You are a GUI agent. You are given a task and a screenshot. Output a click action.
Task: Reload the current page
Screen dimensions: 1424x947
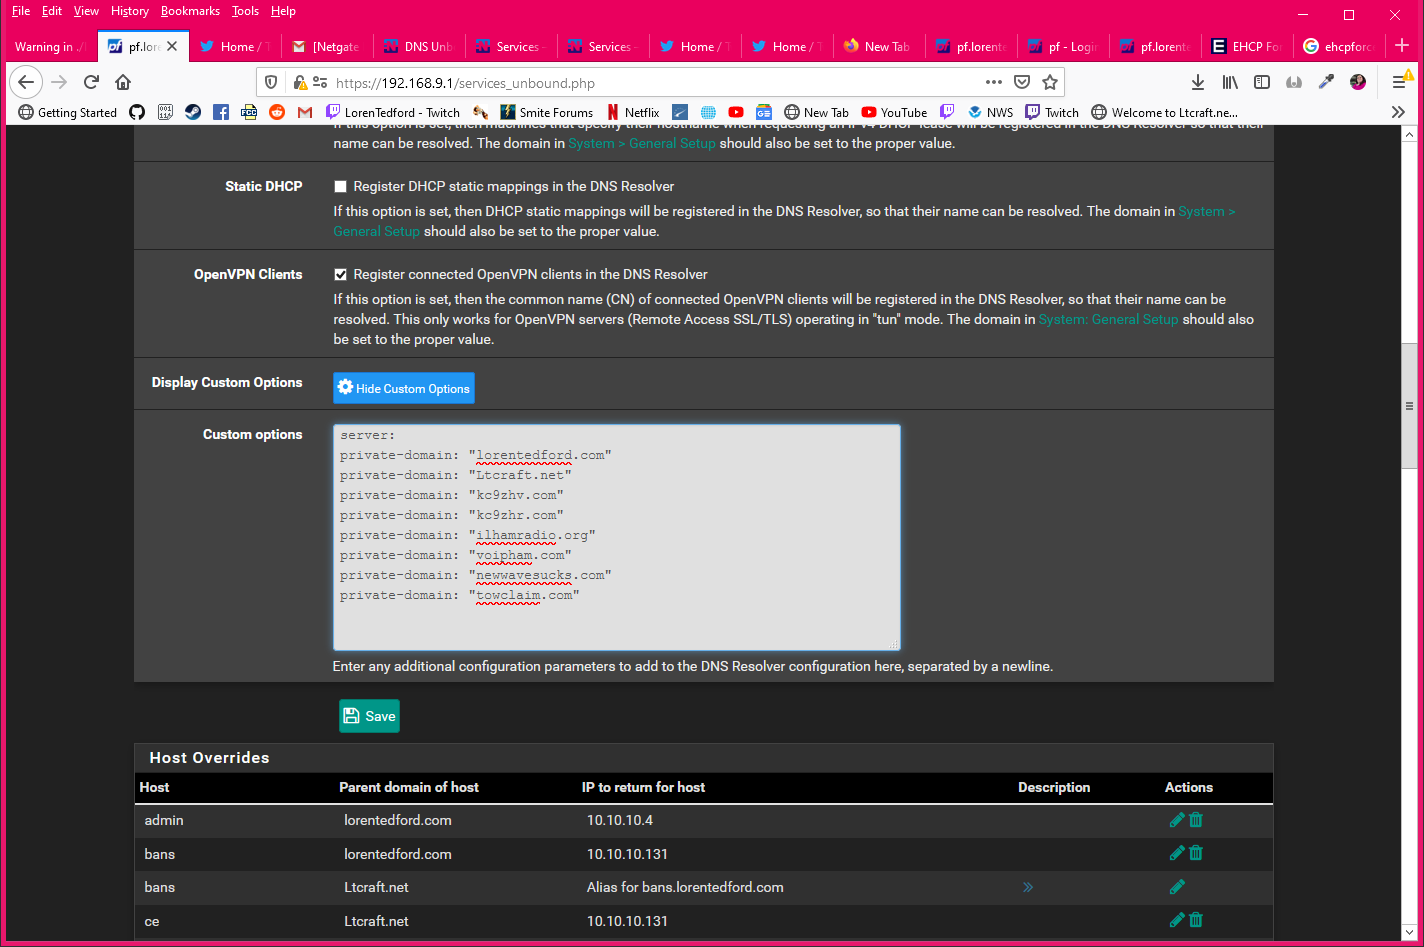pos(91,82)
